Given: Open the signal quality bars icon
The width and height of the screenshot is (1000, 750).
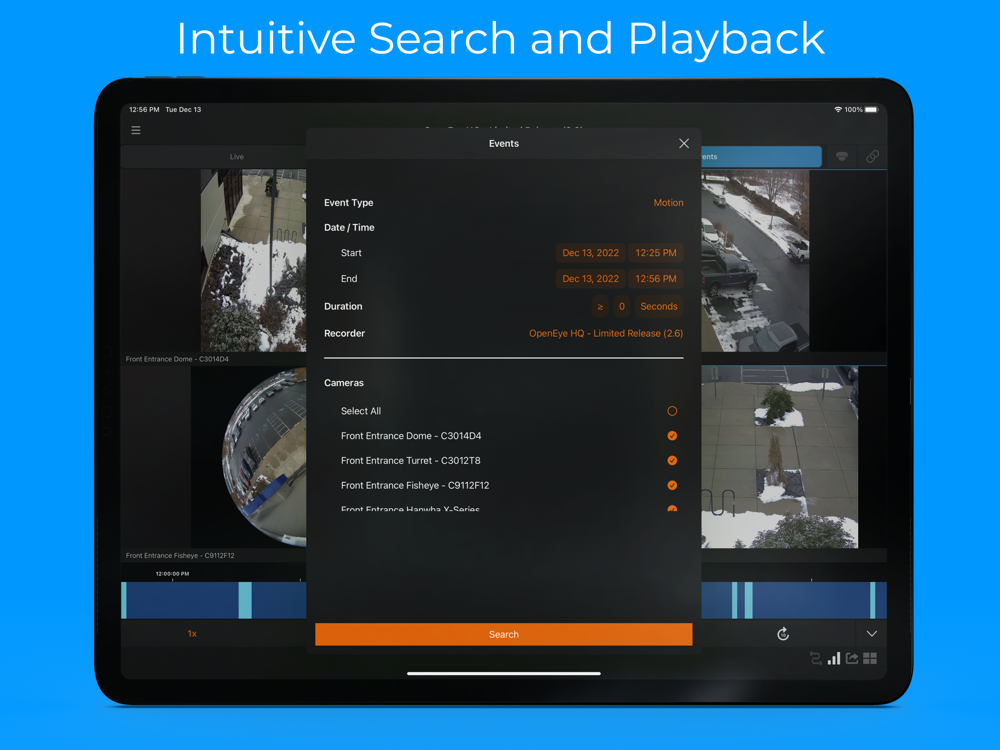Looking at the screenshot, I should point(834,658).
